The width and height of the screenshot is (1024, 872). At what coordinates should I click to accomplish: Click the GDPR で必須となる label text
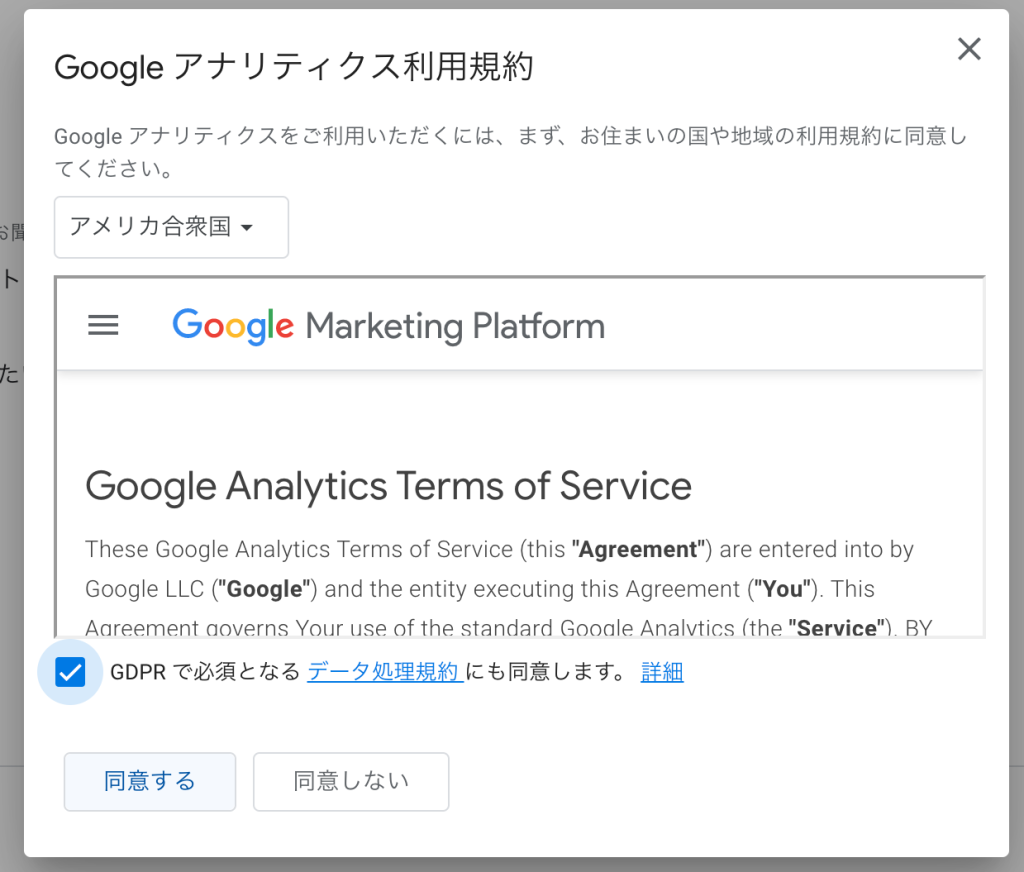point(205,671)
